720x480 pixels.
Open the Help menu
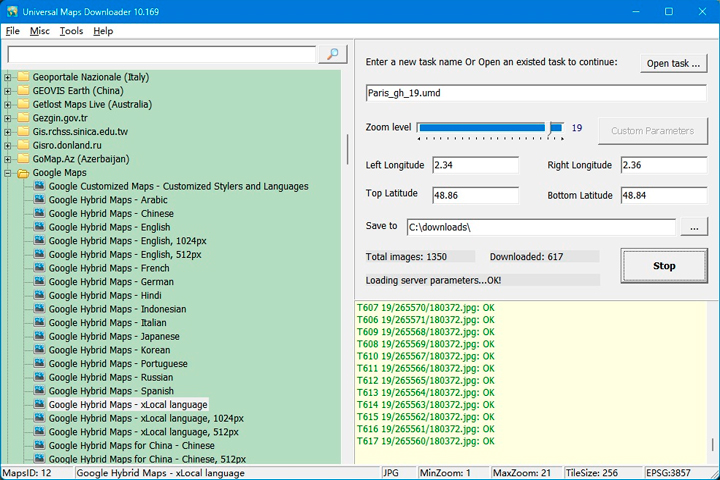click(103, 31)
